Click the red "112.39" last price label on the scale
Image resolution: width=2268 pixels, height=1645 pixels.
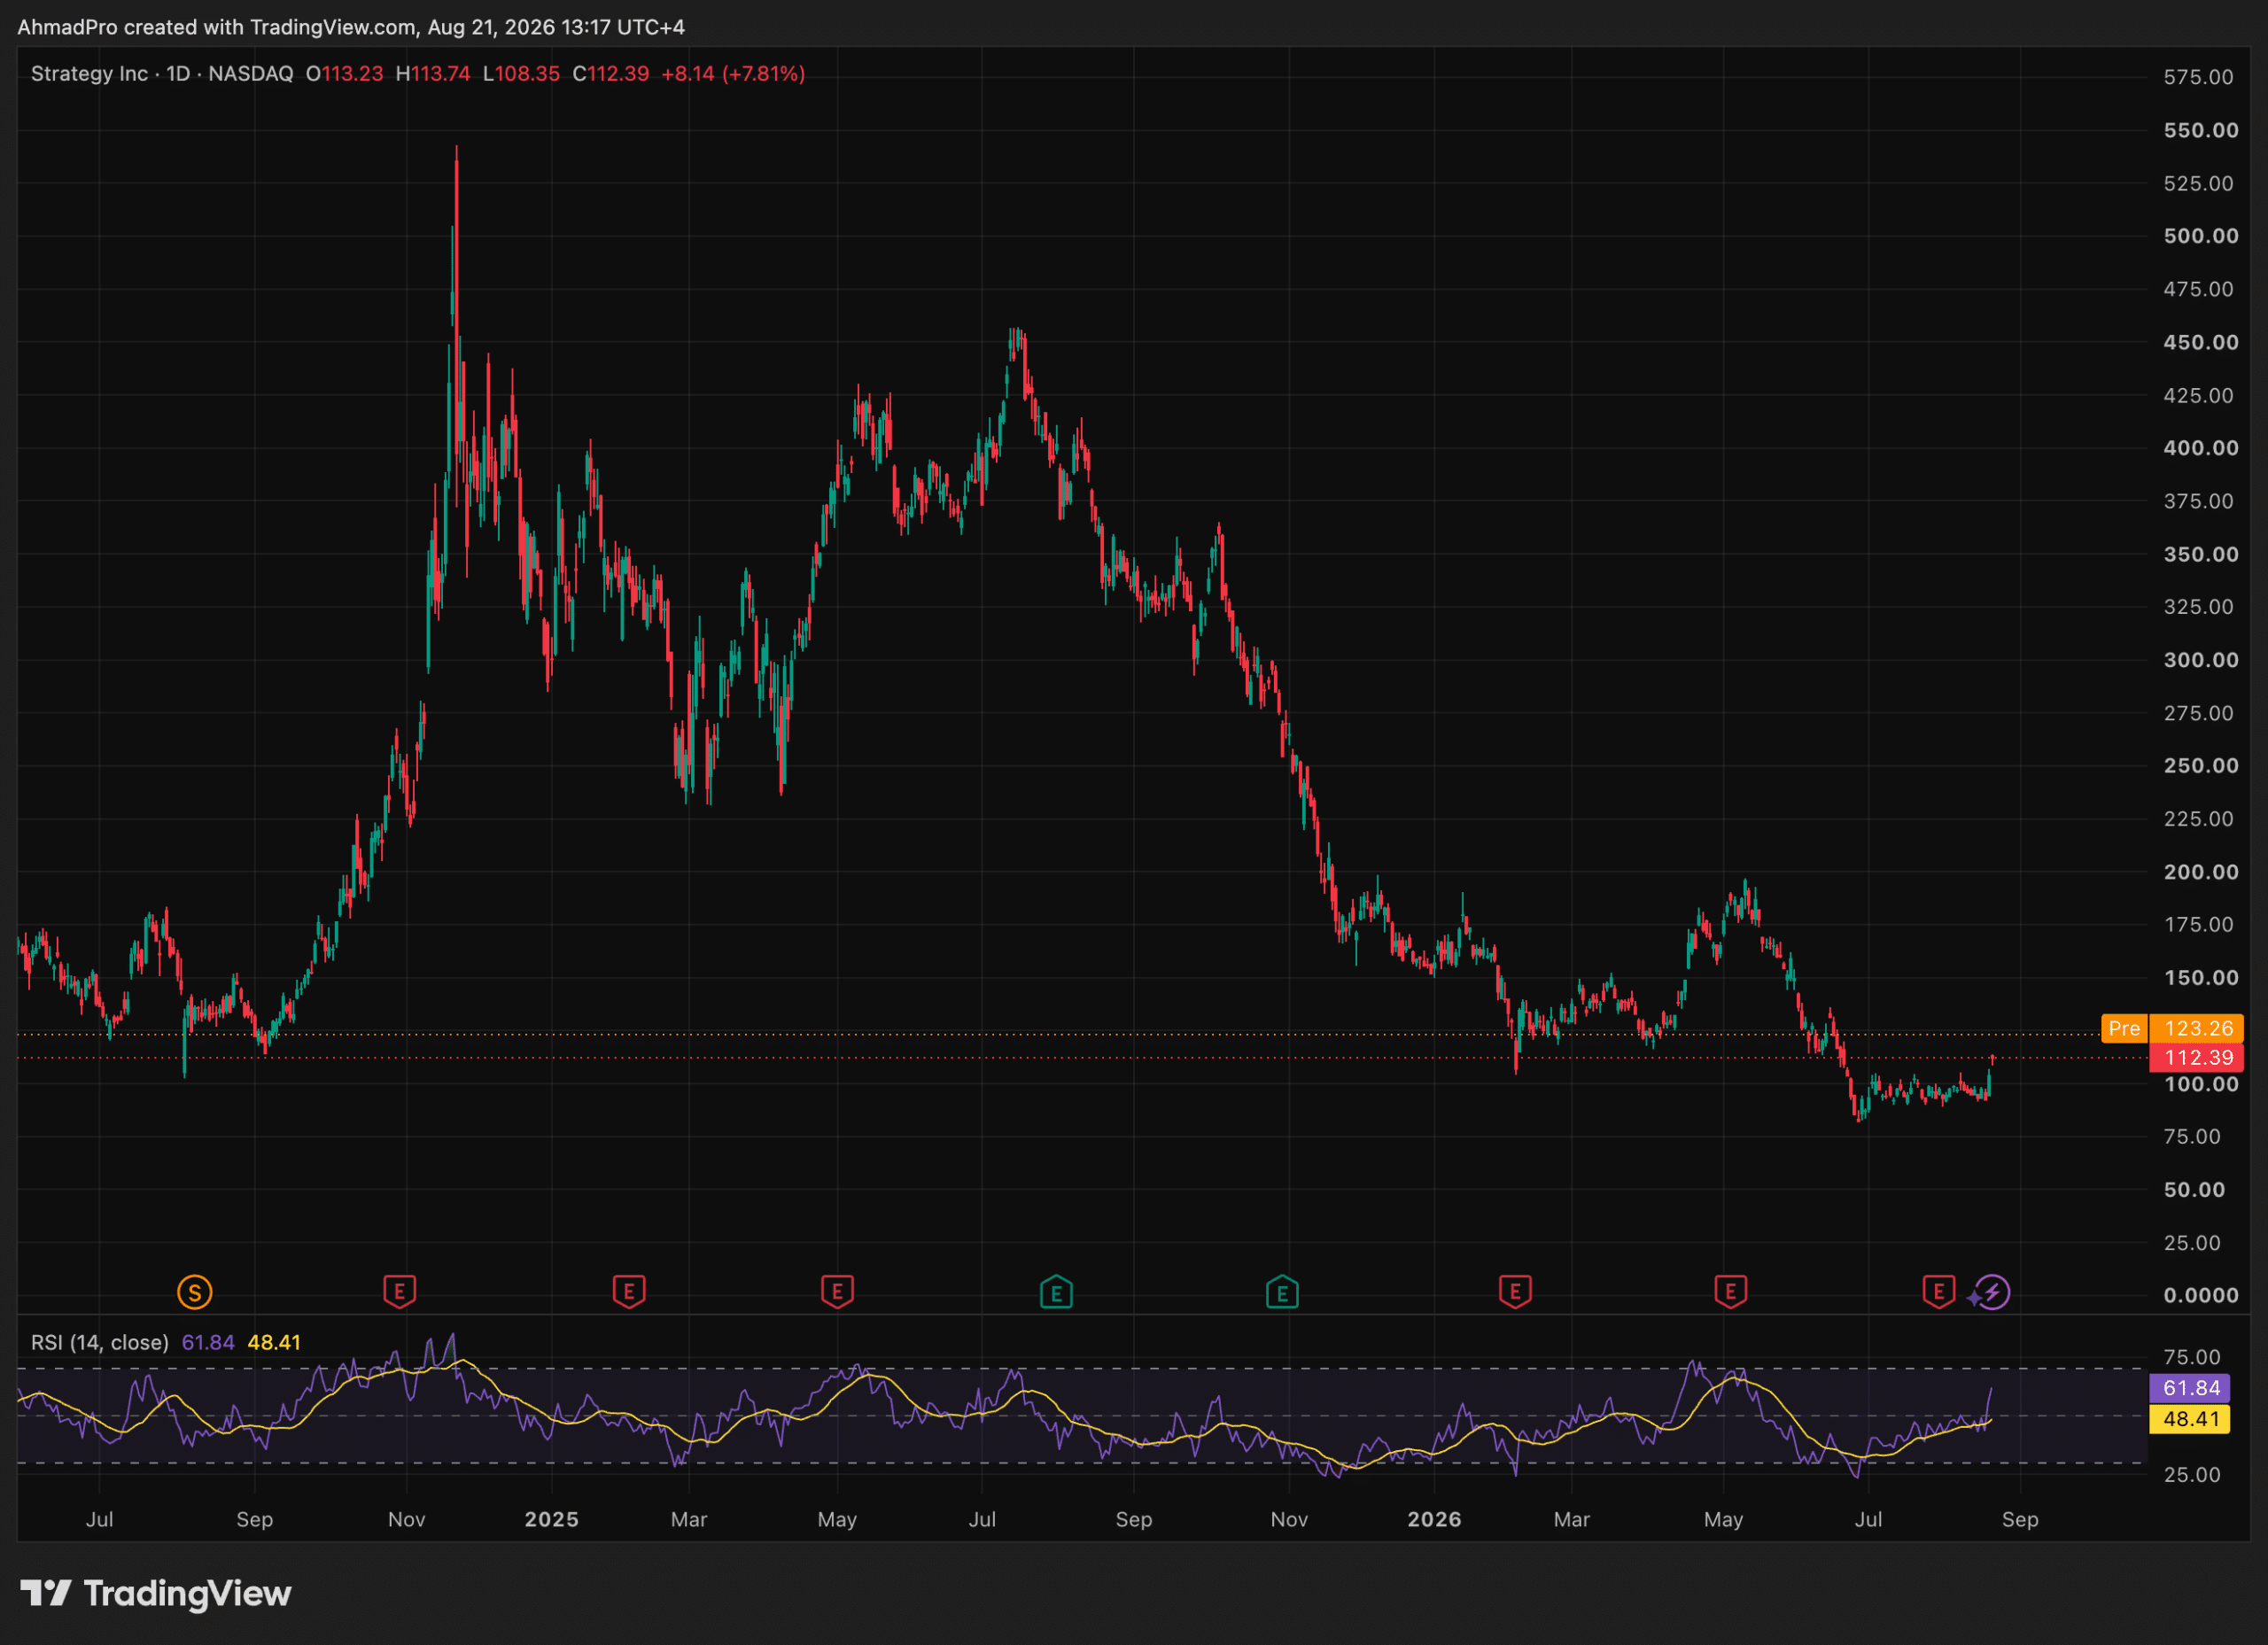2197,1057
